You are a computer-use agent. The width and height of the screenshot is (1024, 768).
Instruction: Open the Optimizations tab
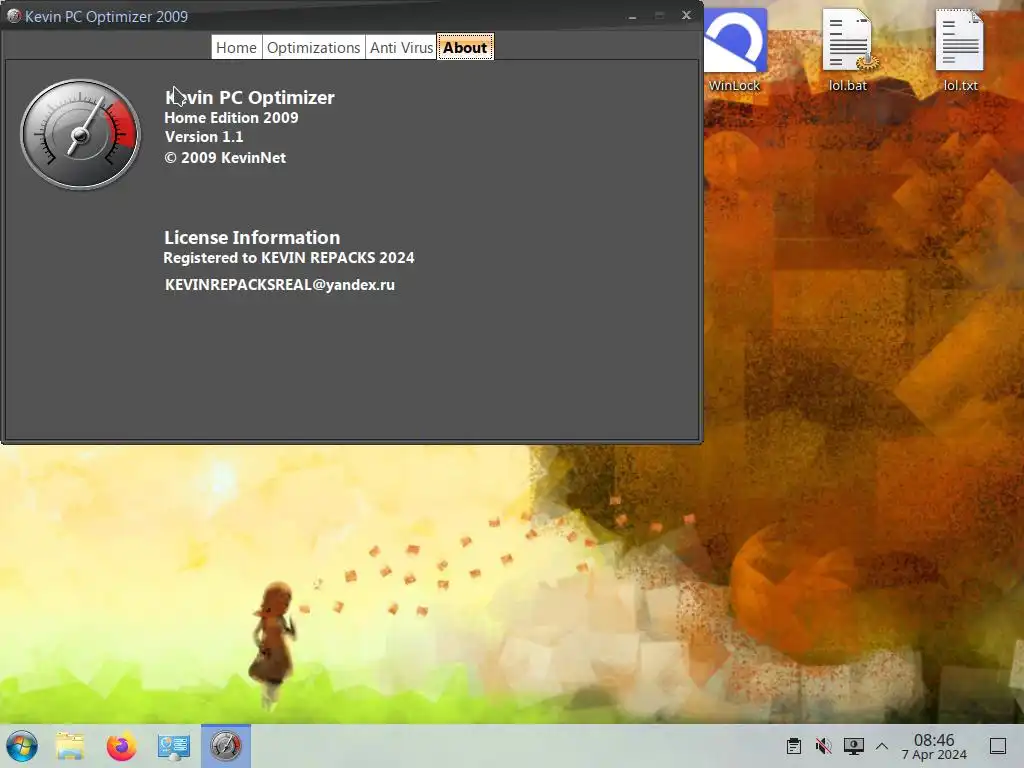pyautogui.click(x=313, y=47)
